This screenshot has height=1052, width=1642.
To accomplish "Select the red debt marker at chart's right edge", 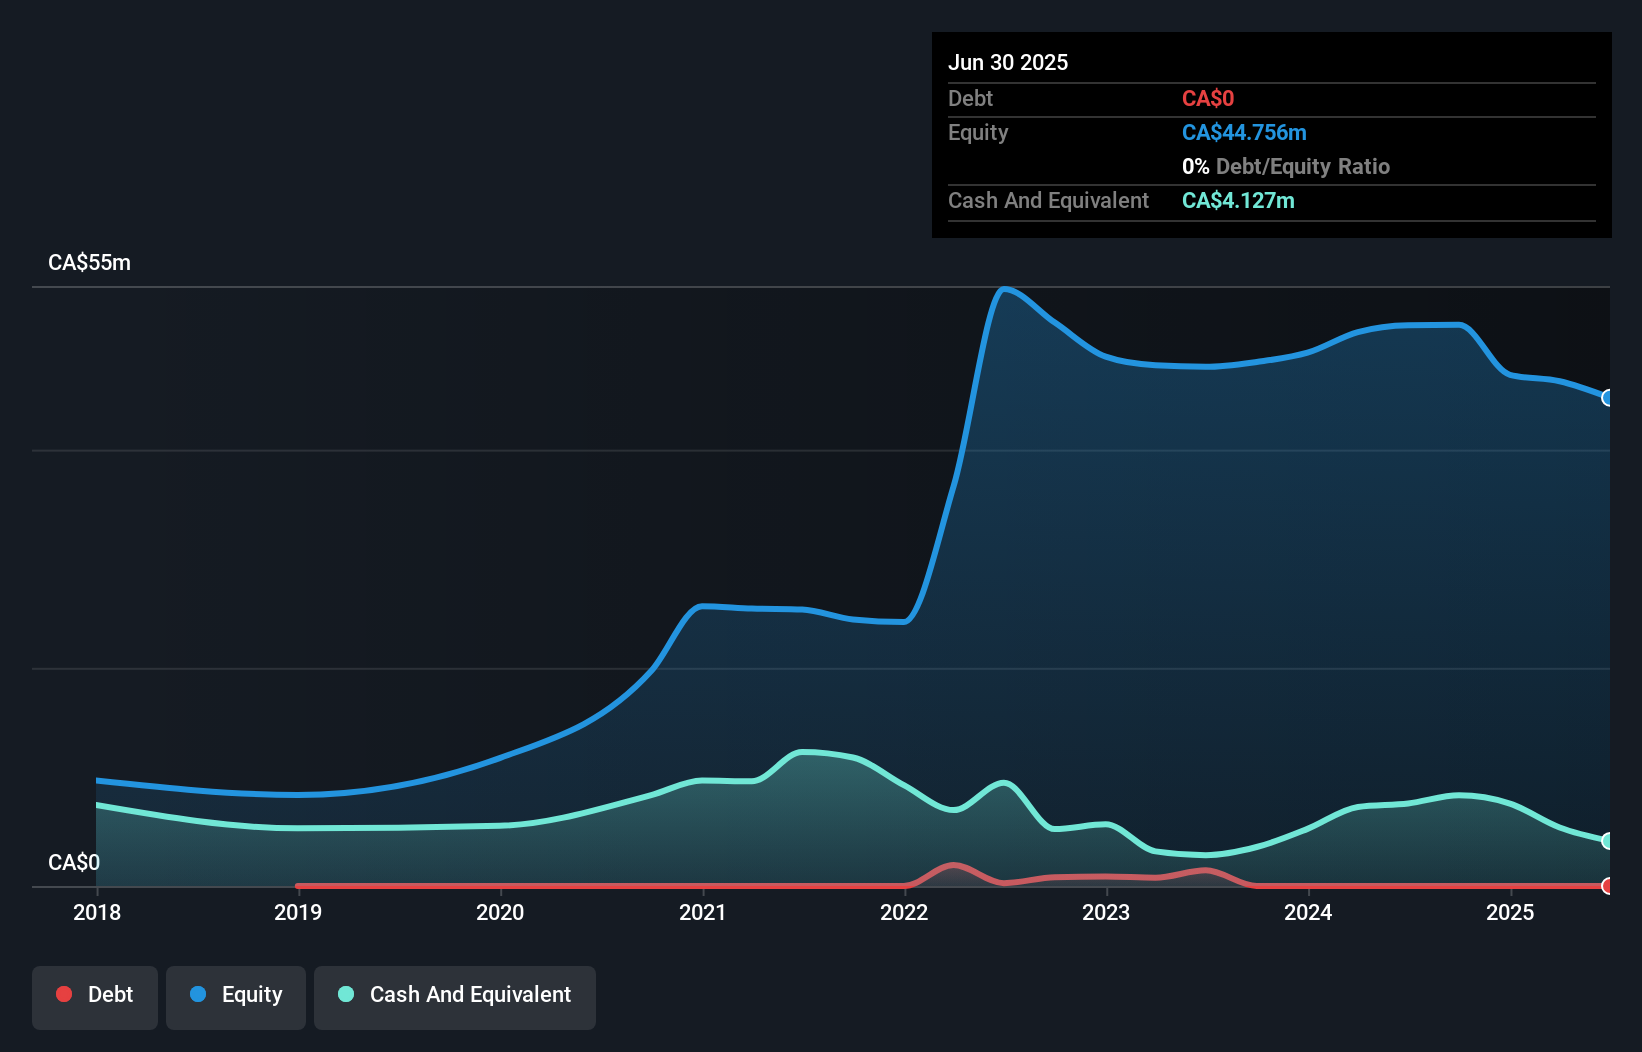I will coord(1608,886).
